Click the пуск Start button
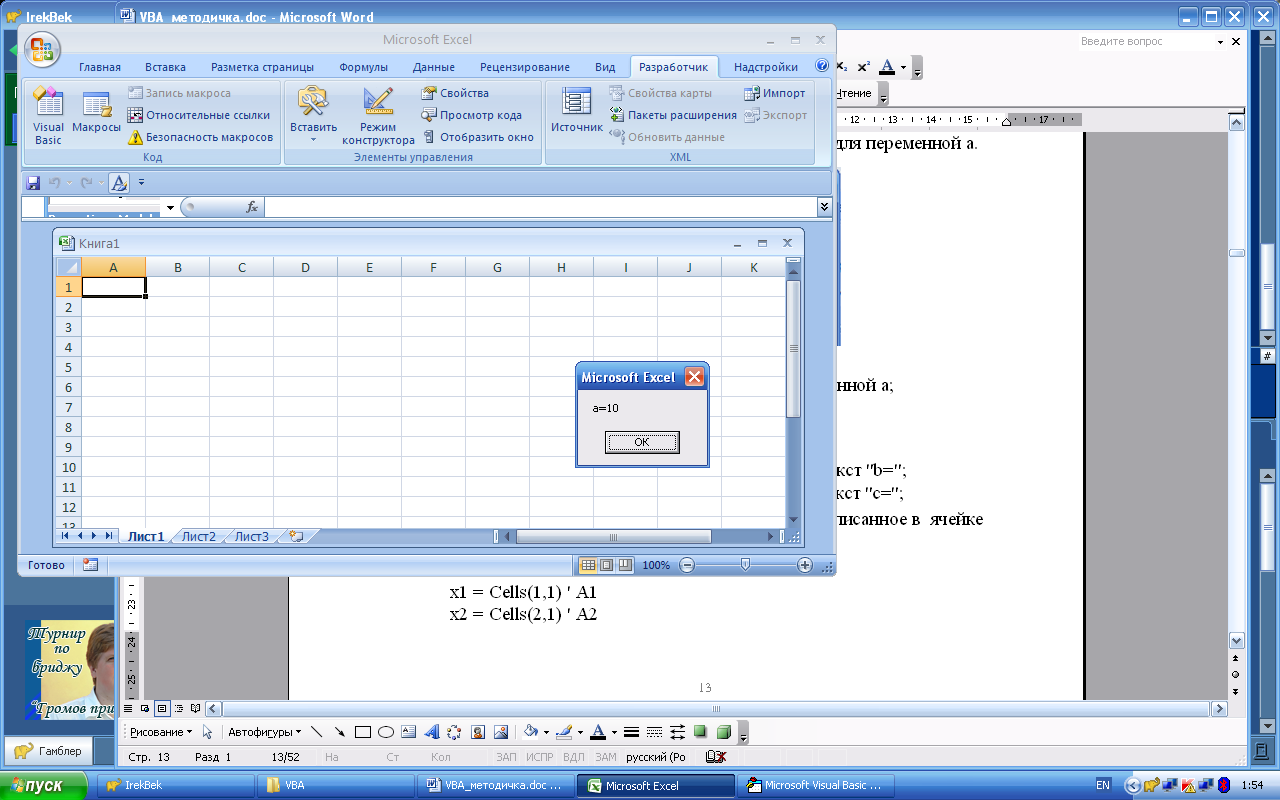Screen dimensions: 1280x800 click(x=44, y=786)
